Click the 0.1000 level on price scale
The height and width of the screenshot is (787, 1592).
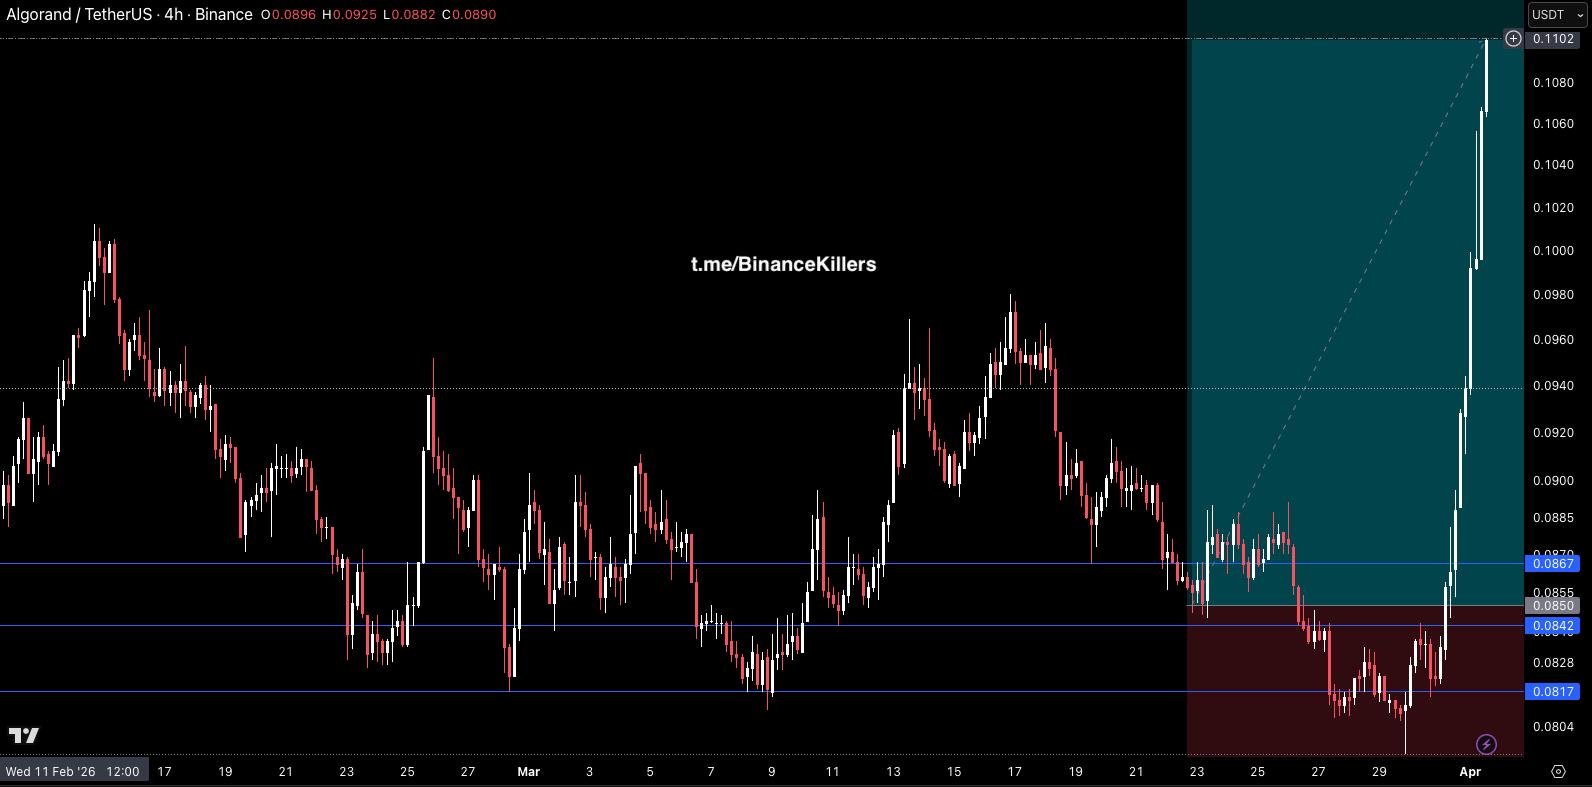(x=1552, y=251)
